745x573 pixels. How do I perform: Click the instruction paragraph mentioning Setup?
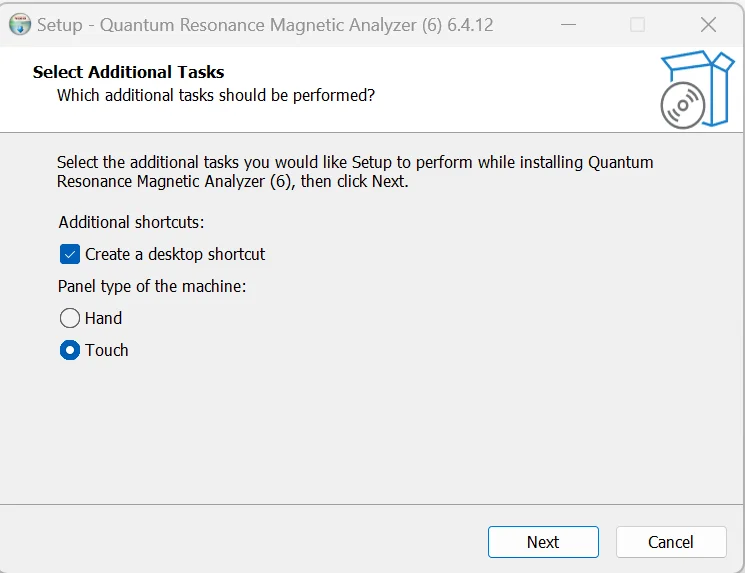[x=355, y=172]
